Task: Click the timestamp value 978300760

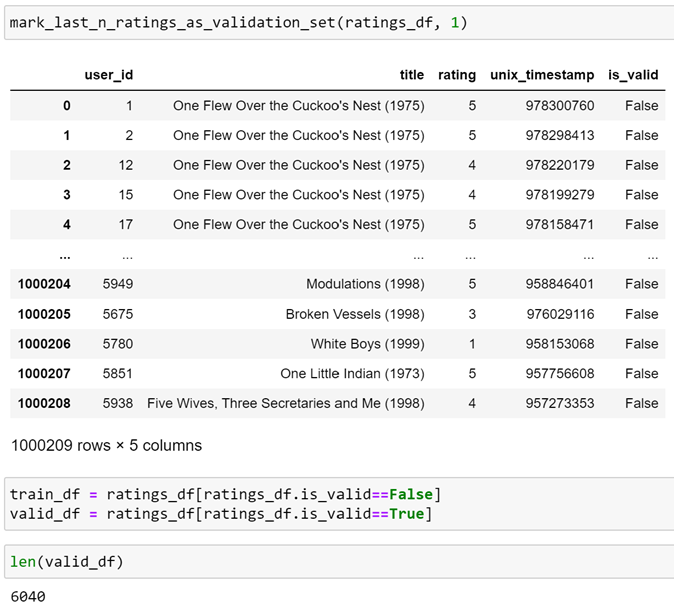Action: pos(560,105)
